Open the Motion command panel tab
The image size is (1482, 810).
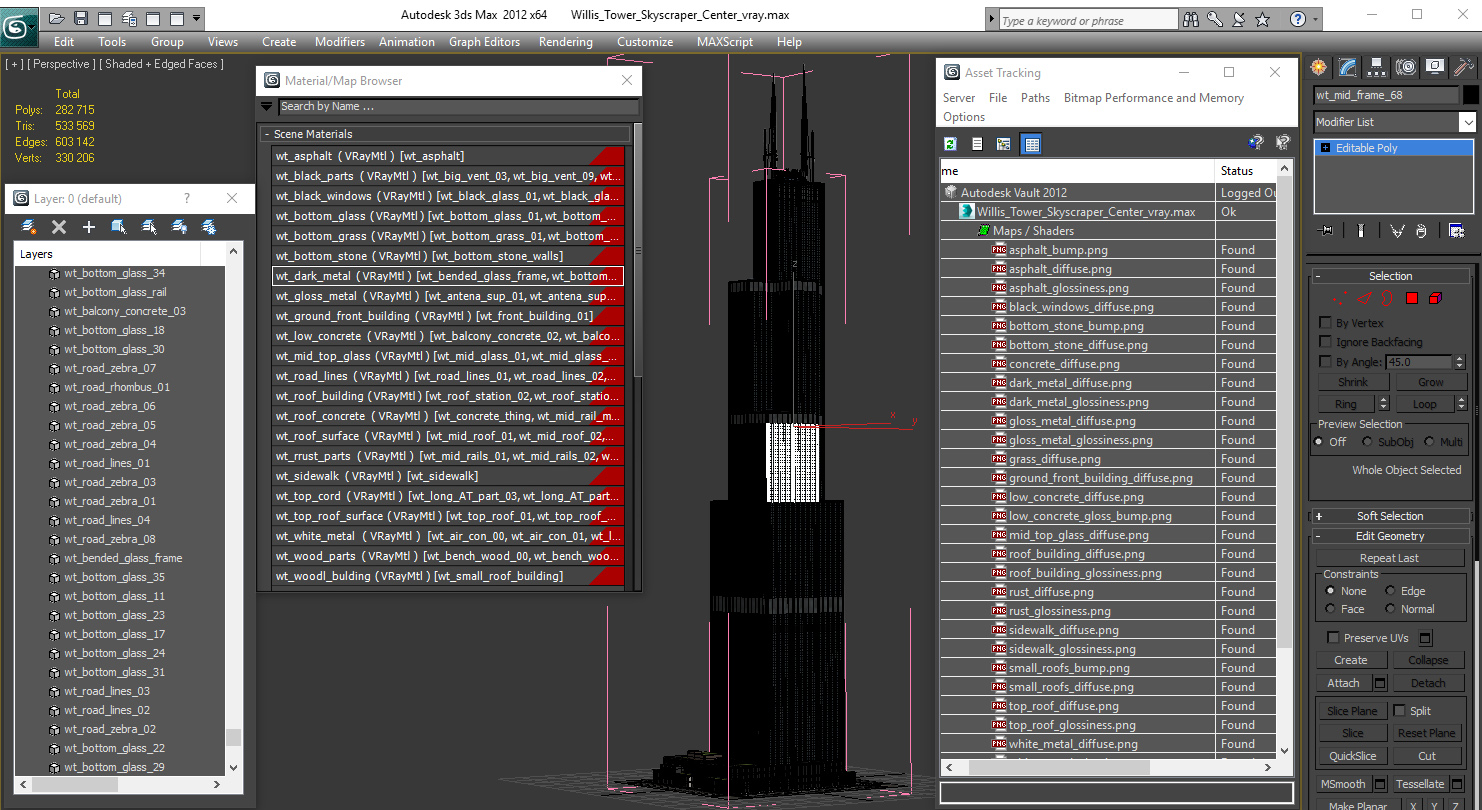[1407, 67]
